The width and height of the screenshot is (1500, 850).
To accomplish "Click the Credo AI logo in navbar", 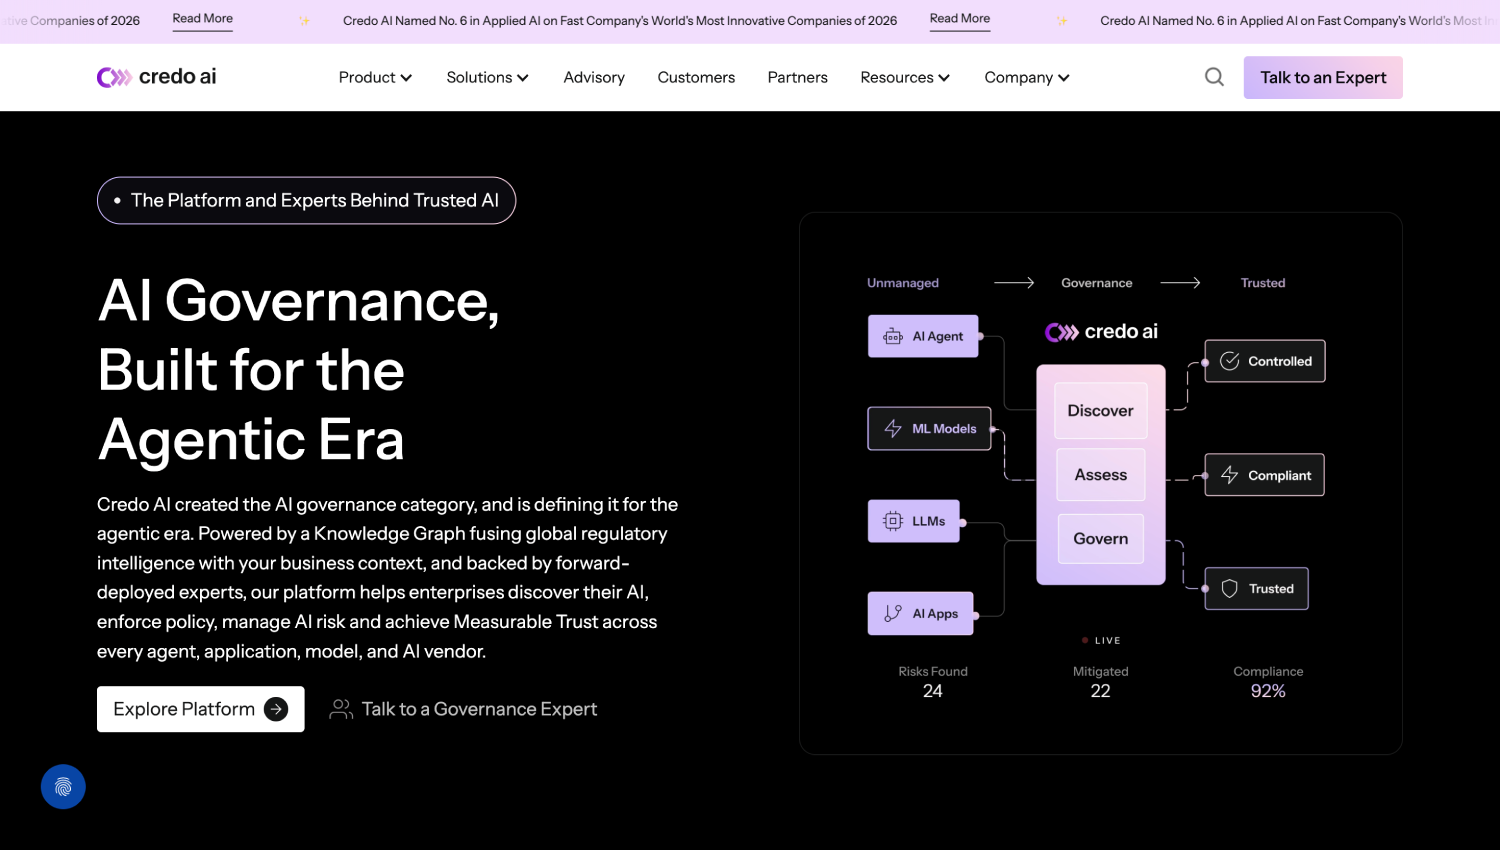I will tap(157, 77).
